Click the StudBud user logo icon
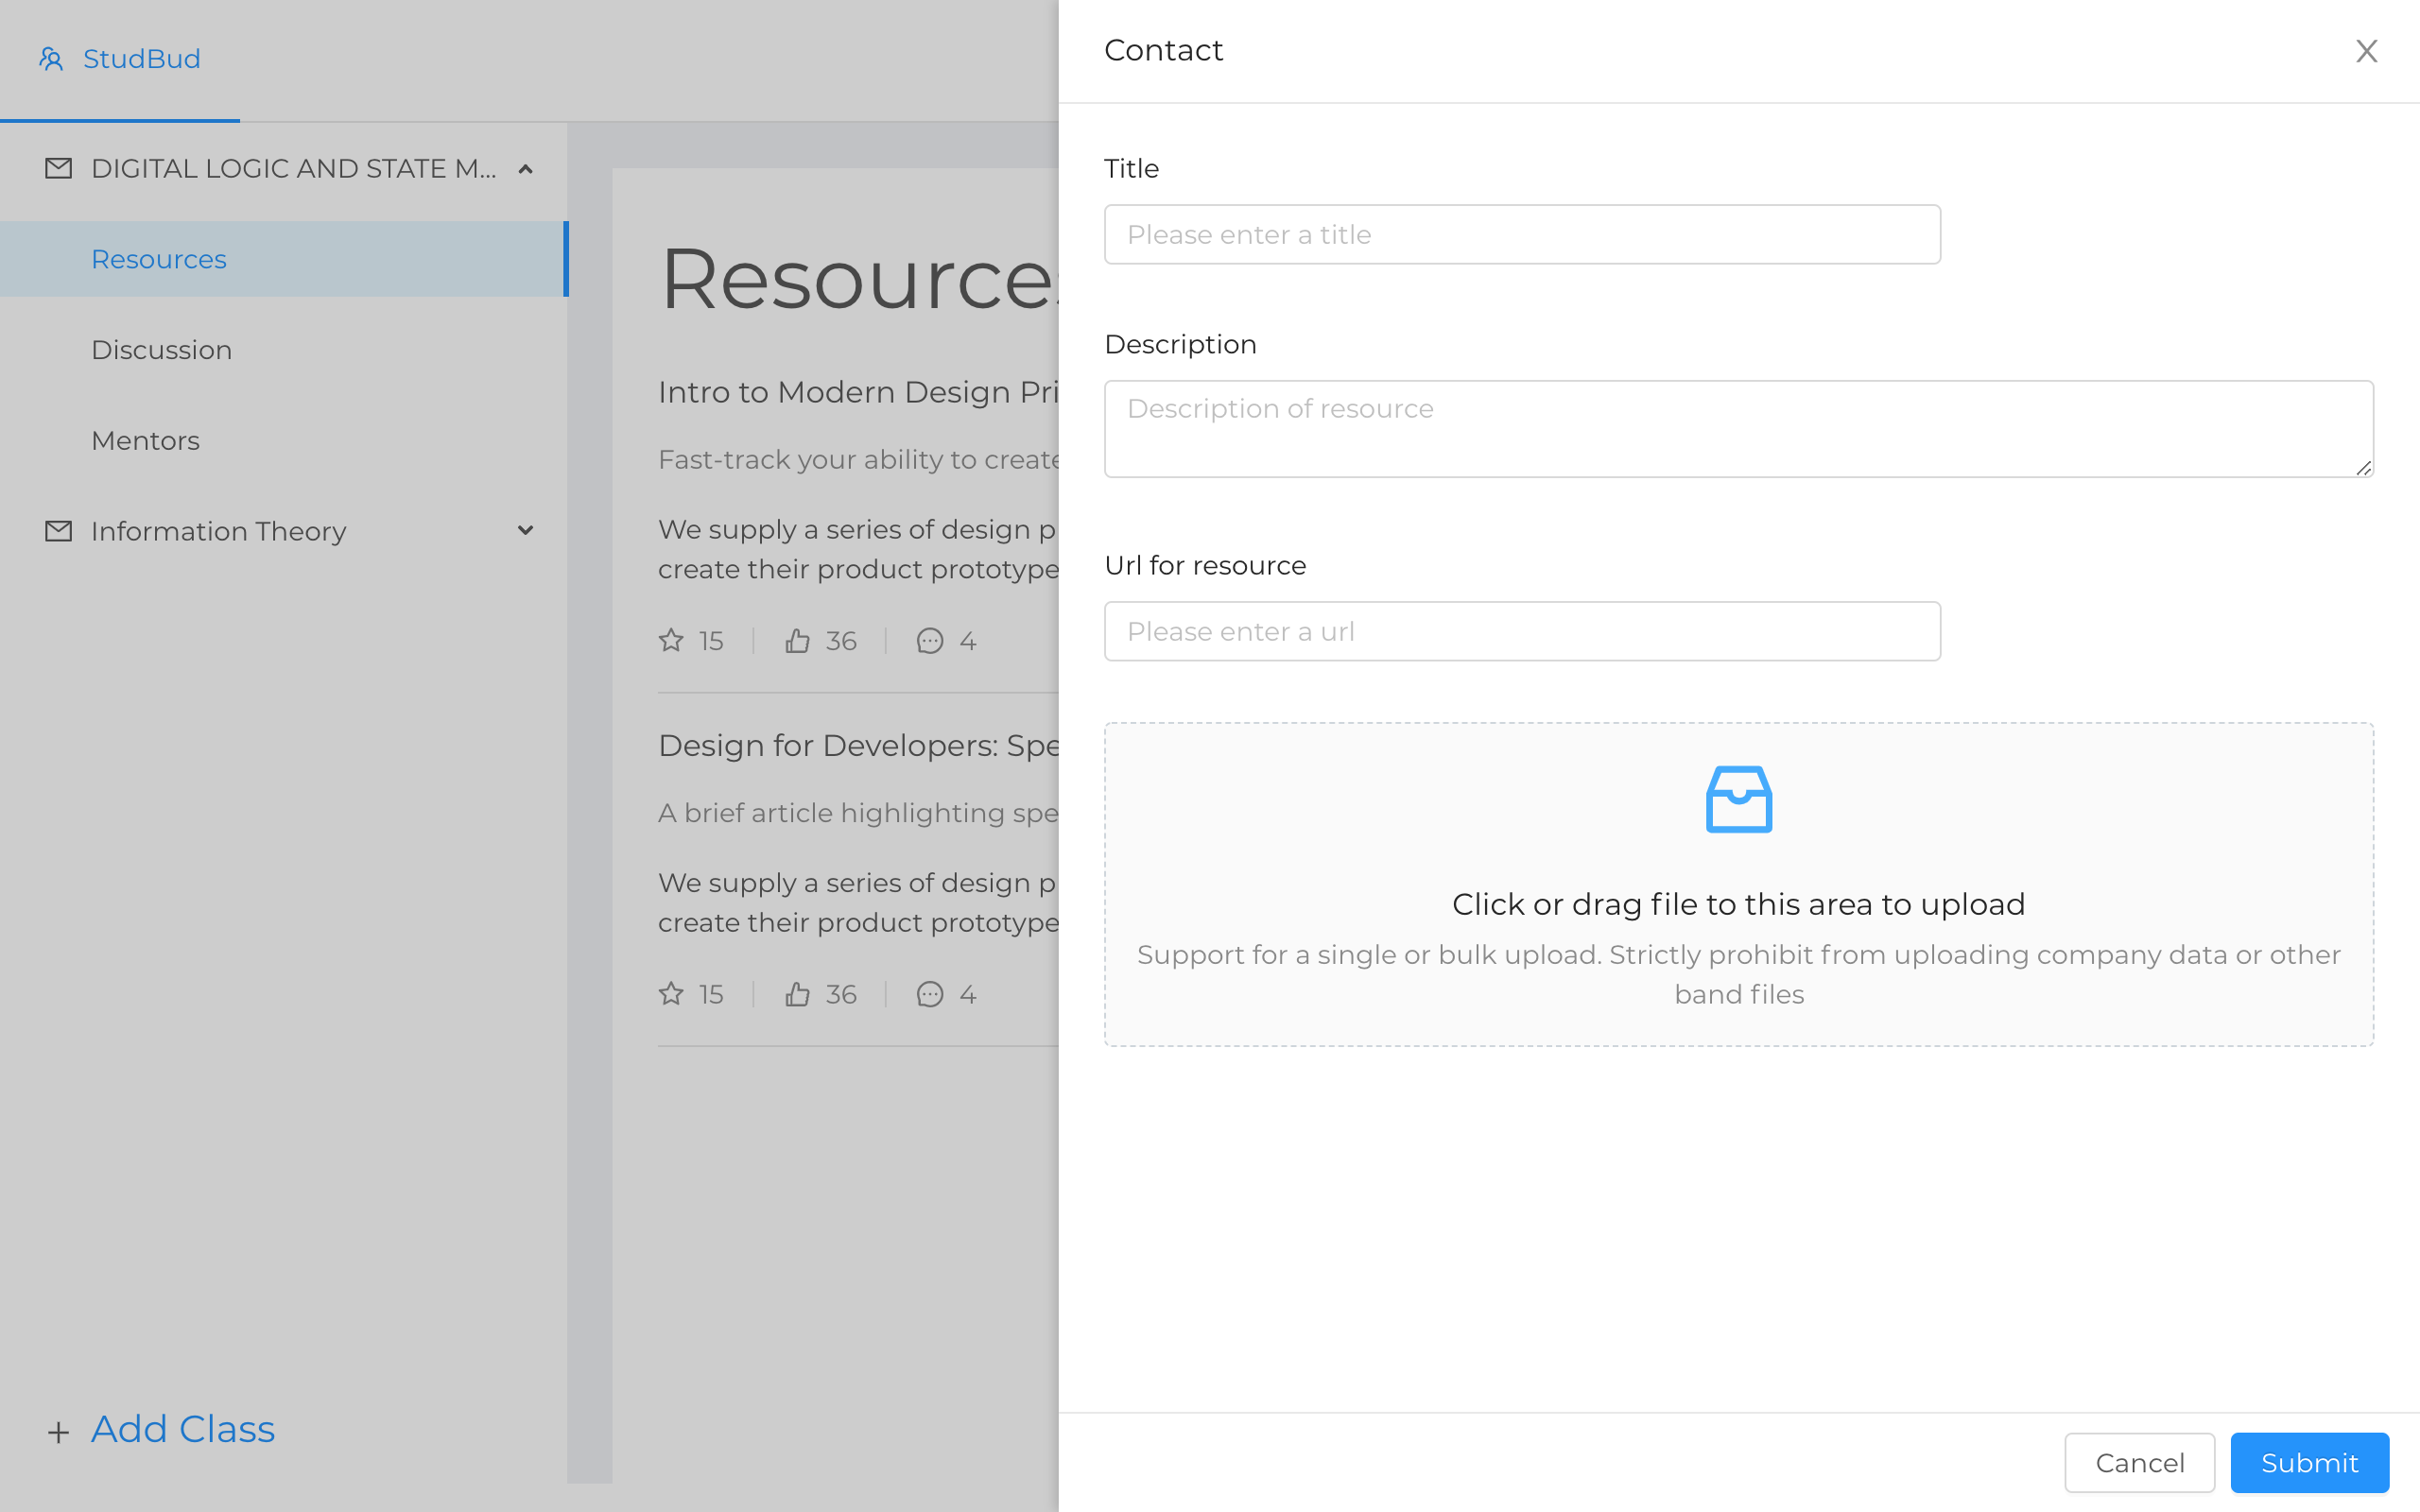This screenshot has width=2420, height=1512. click(x=51, y=59)
